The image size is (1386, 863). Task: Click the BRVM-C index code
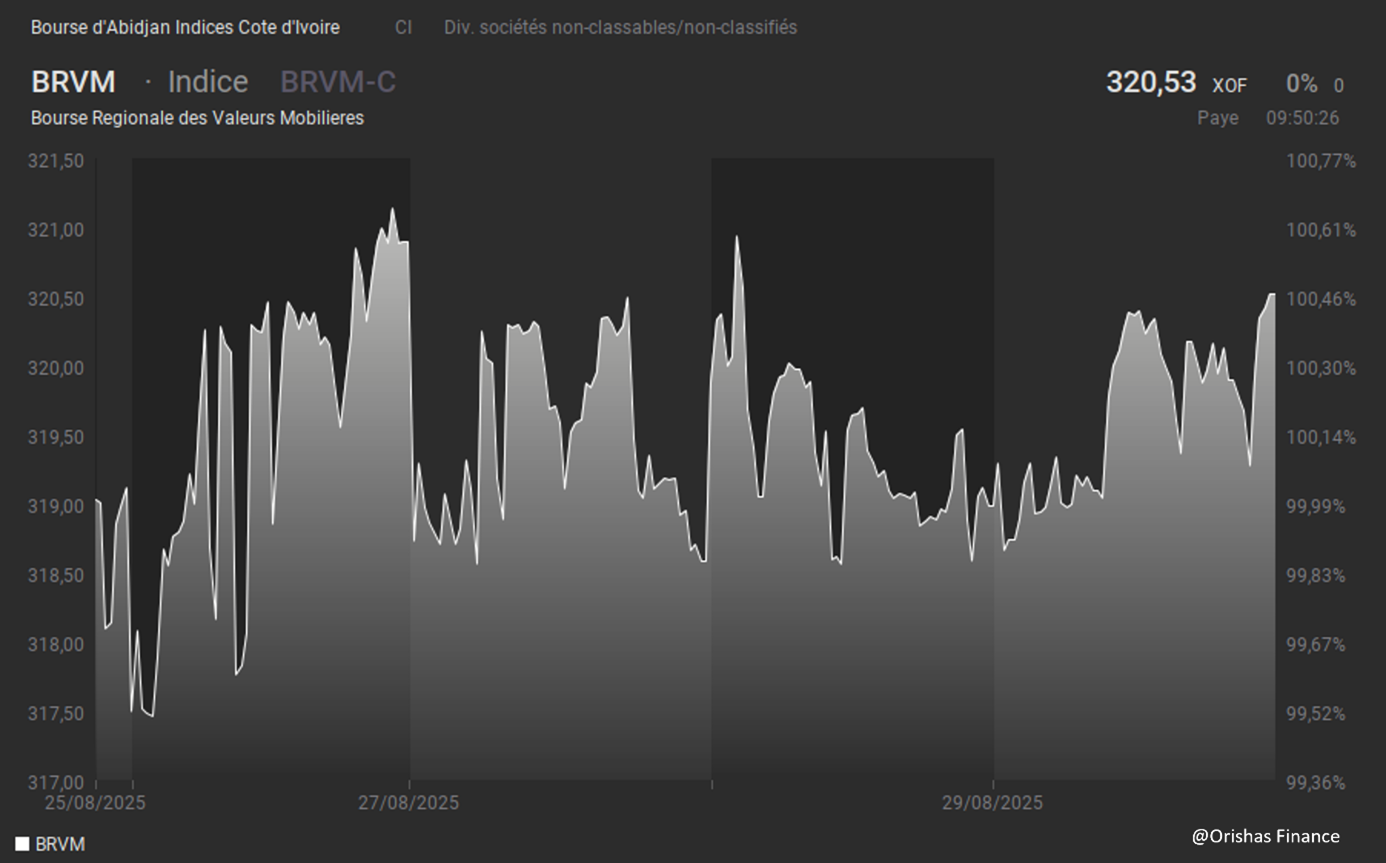pos(338,82)
